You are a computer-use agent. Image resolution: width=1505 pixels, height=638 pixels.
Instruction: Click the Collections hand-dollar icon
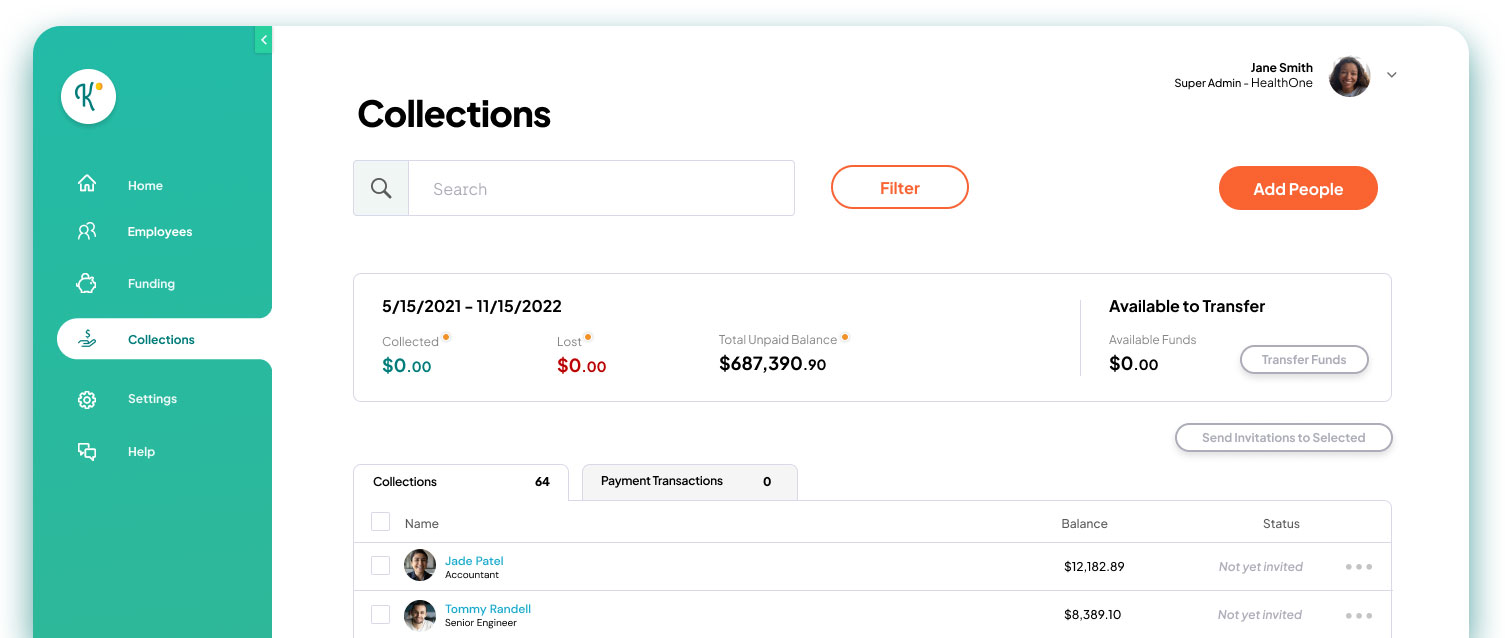point(87,339)
